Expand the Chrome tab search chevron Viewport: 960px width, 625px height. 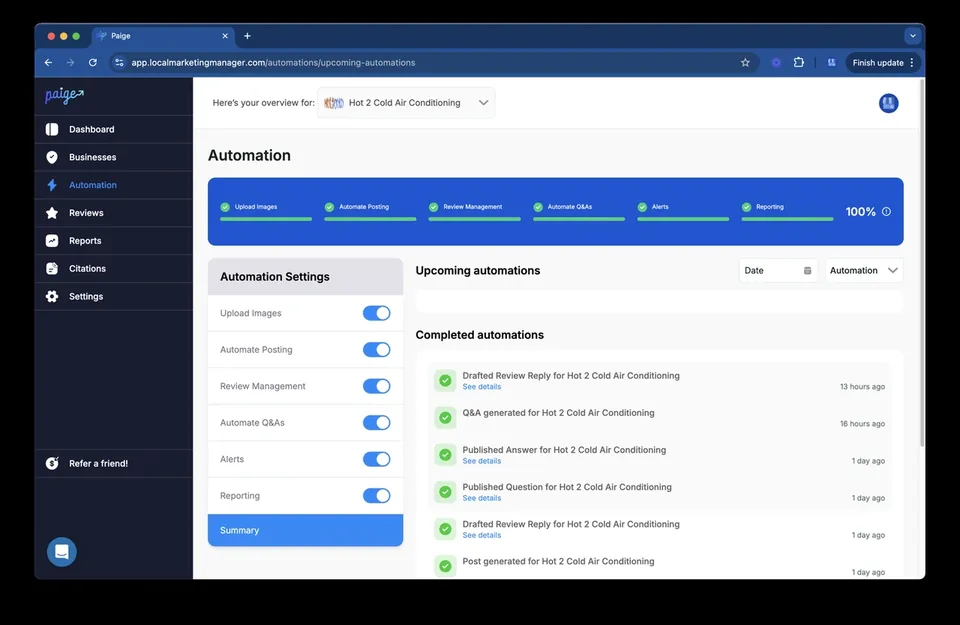913,36
